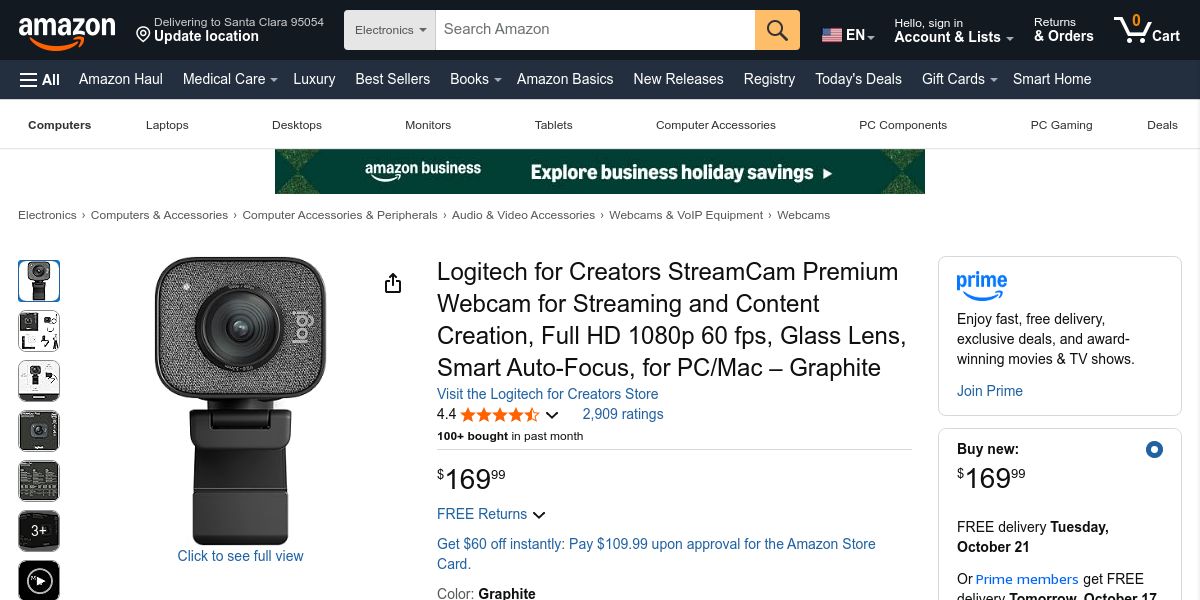1200x600 pixels.
Task: Click the Amazon logo
Action: pos(66,31)
